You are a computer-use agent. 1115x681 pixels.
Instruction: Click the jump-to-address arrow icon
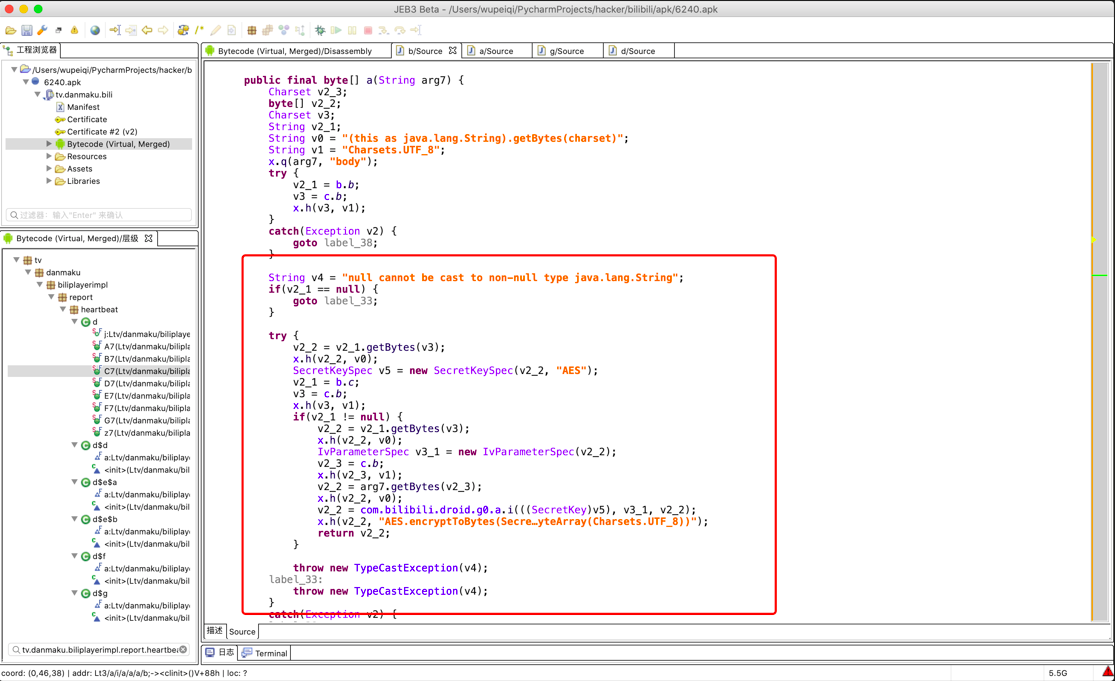114,31
